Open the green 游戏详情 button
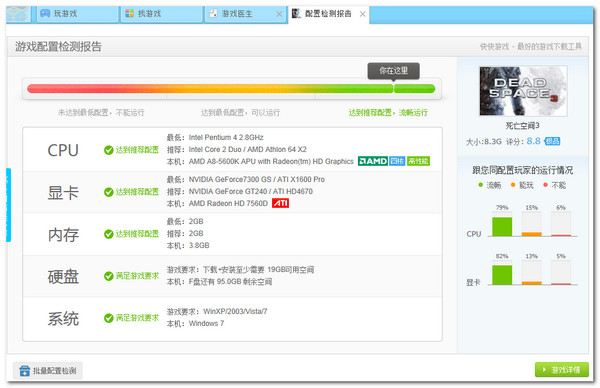This screenshot has height=388, width=600. (x=561, y=370)
